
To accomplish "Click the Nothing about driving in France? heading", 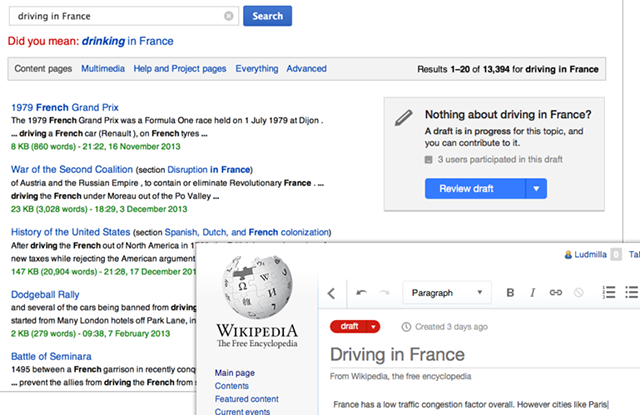I will click(508, 115).
